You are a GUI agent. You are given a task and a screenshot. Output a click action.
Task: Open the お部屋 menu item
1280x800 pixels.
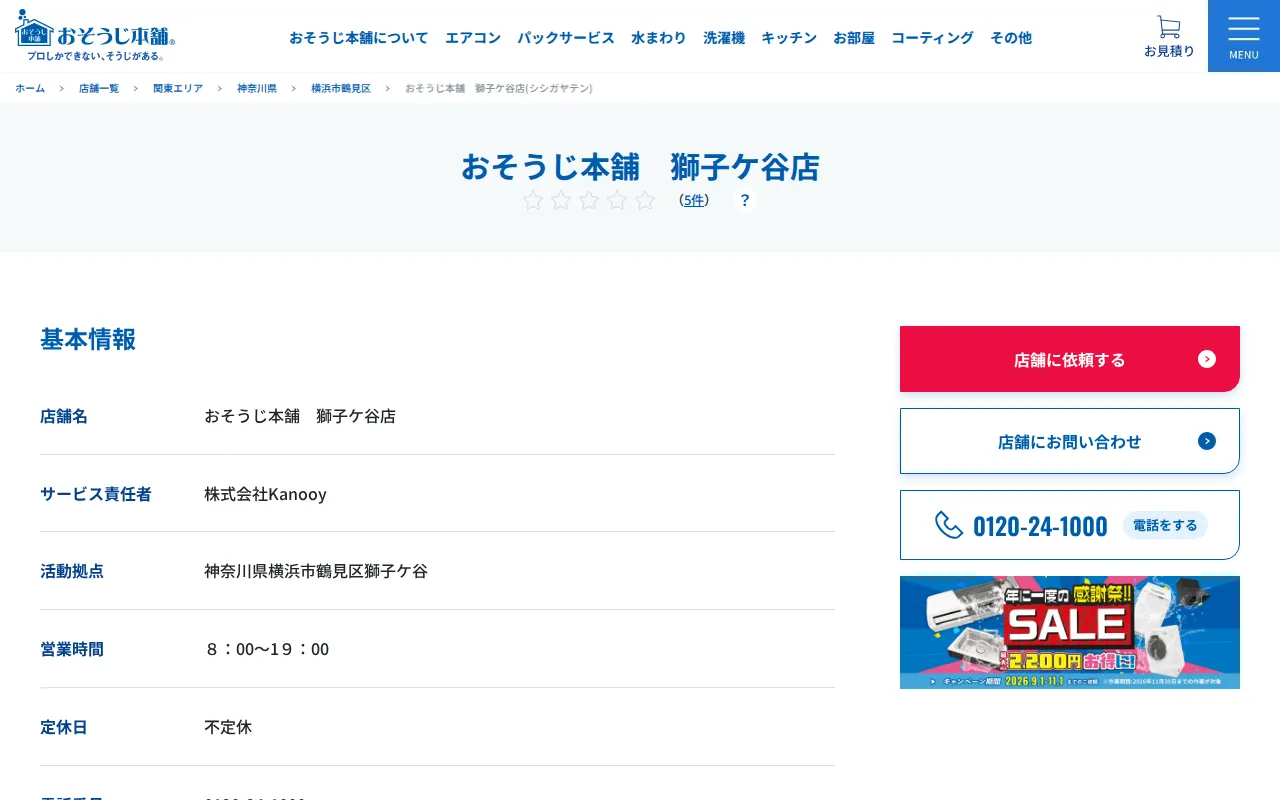coord(854,37)
